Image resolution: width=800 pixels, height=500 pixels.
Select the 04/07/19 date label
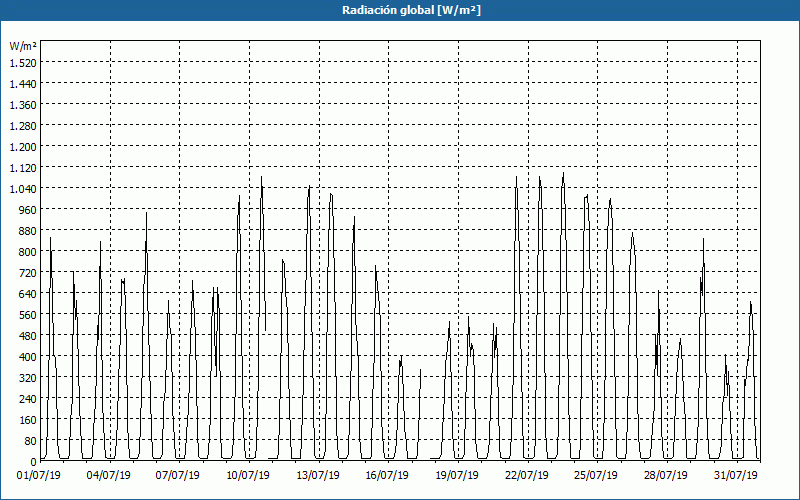[x=109, y=476]
